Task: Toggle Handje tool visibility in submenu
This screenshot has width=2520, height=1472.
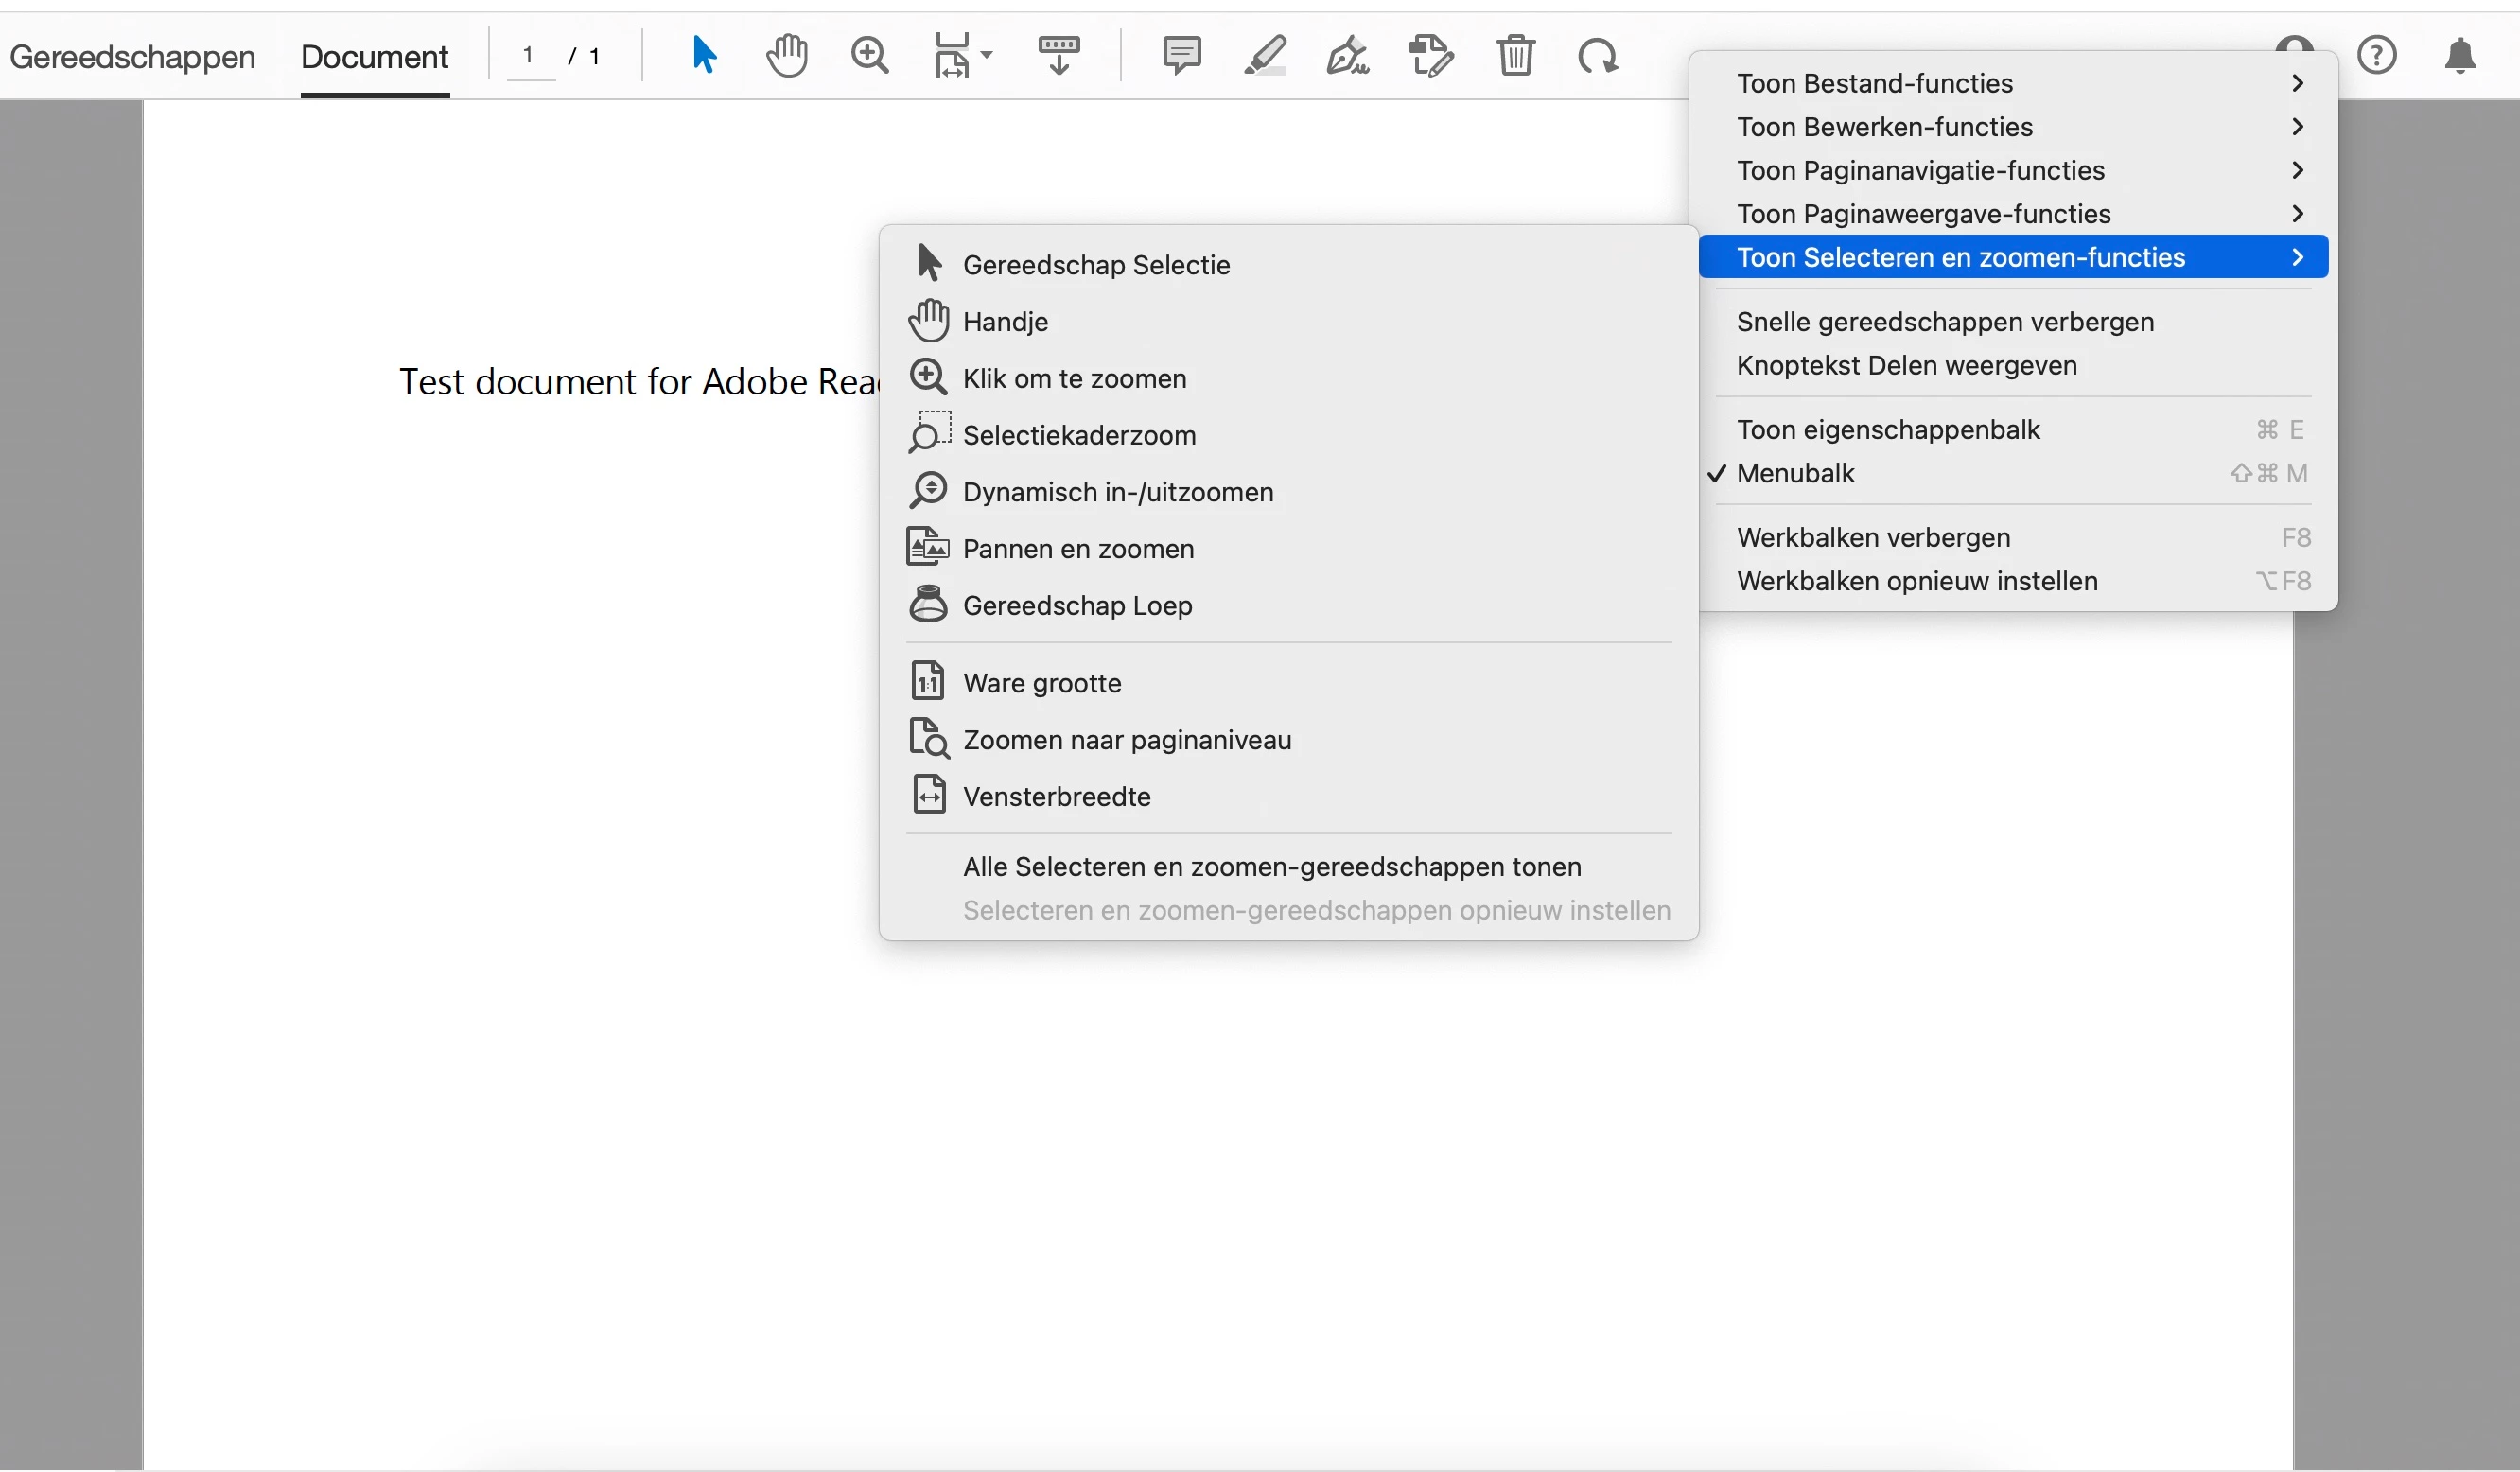Action: click(x=1005, y=322)
